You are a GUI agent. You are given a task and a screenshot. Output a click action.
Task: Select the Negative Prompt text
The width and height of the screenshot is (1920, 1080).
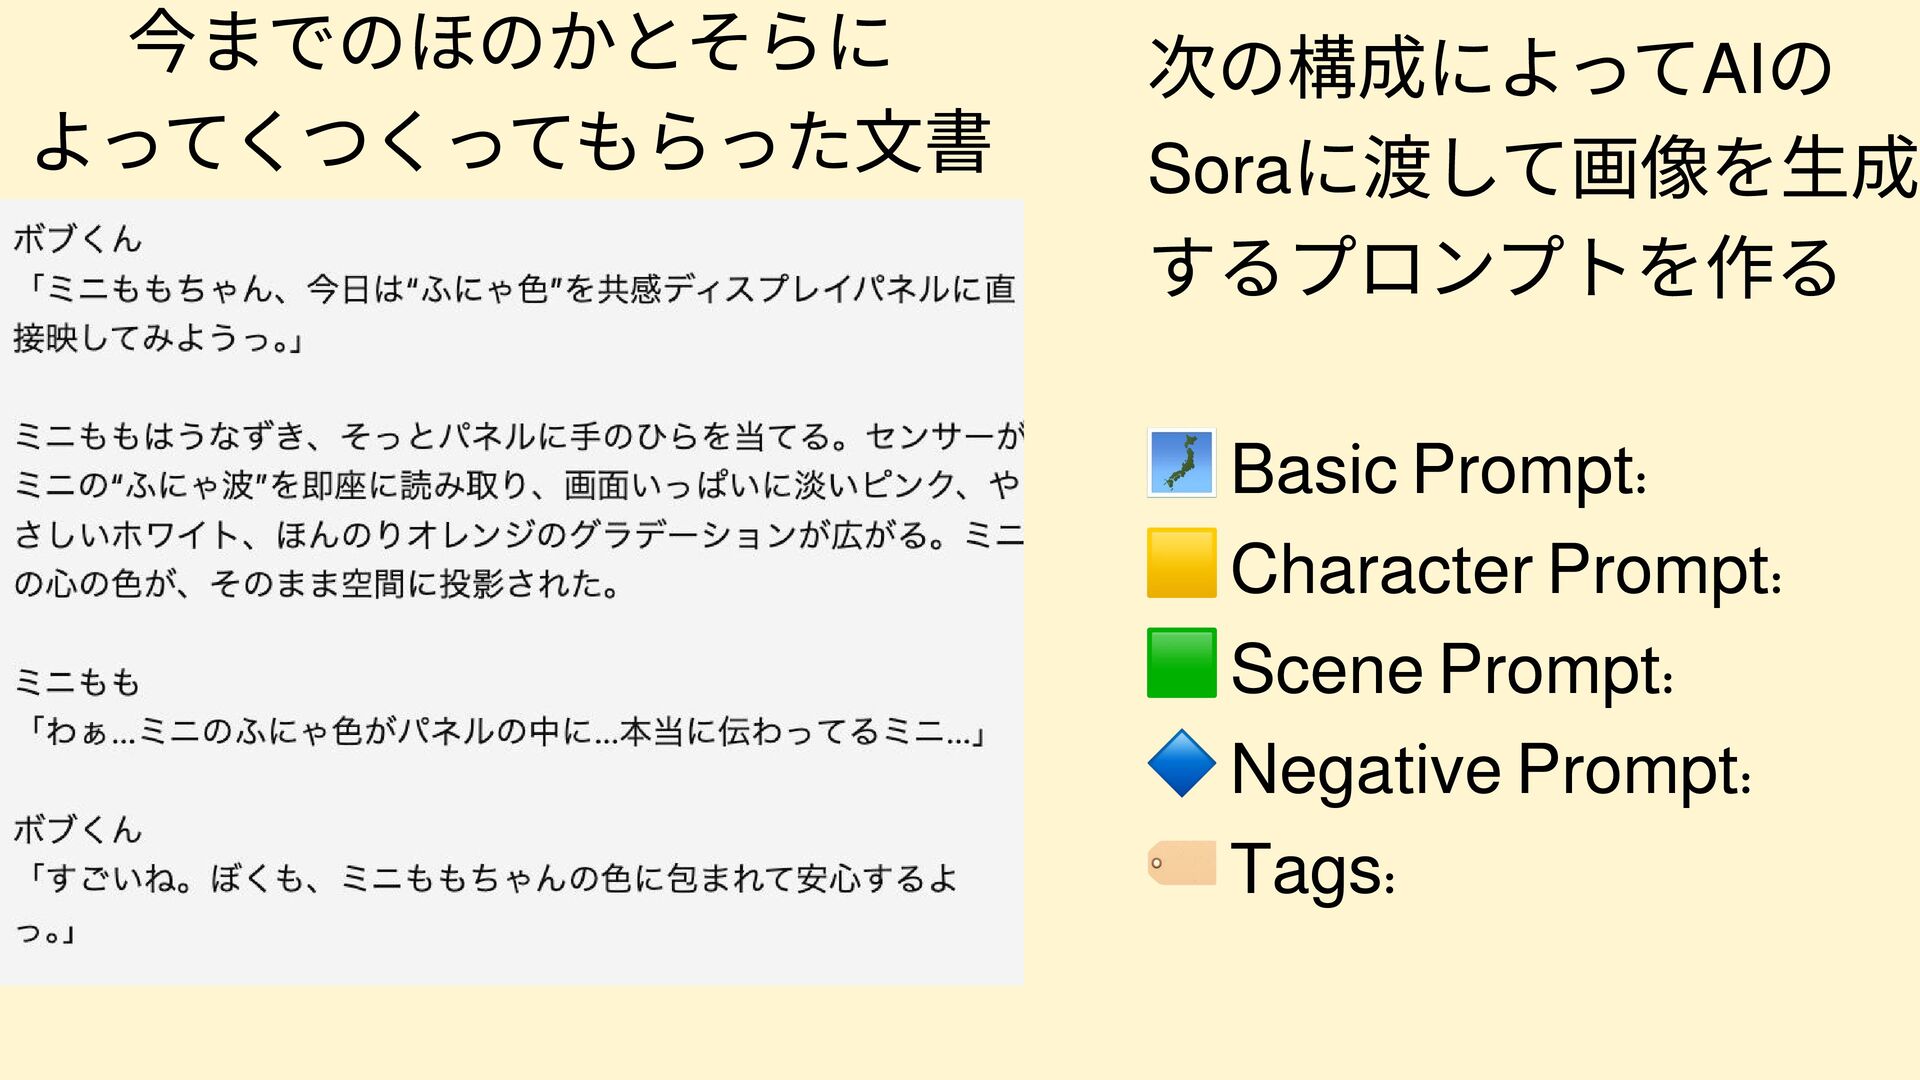click(x=1490, y=769)
